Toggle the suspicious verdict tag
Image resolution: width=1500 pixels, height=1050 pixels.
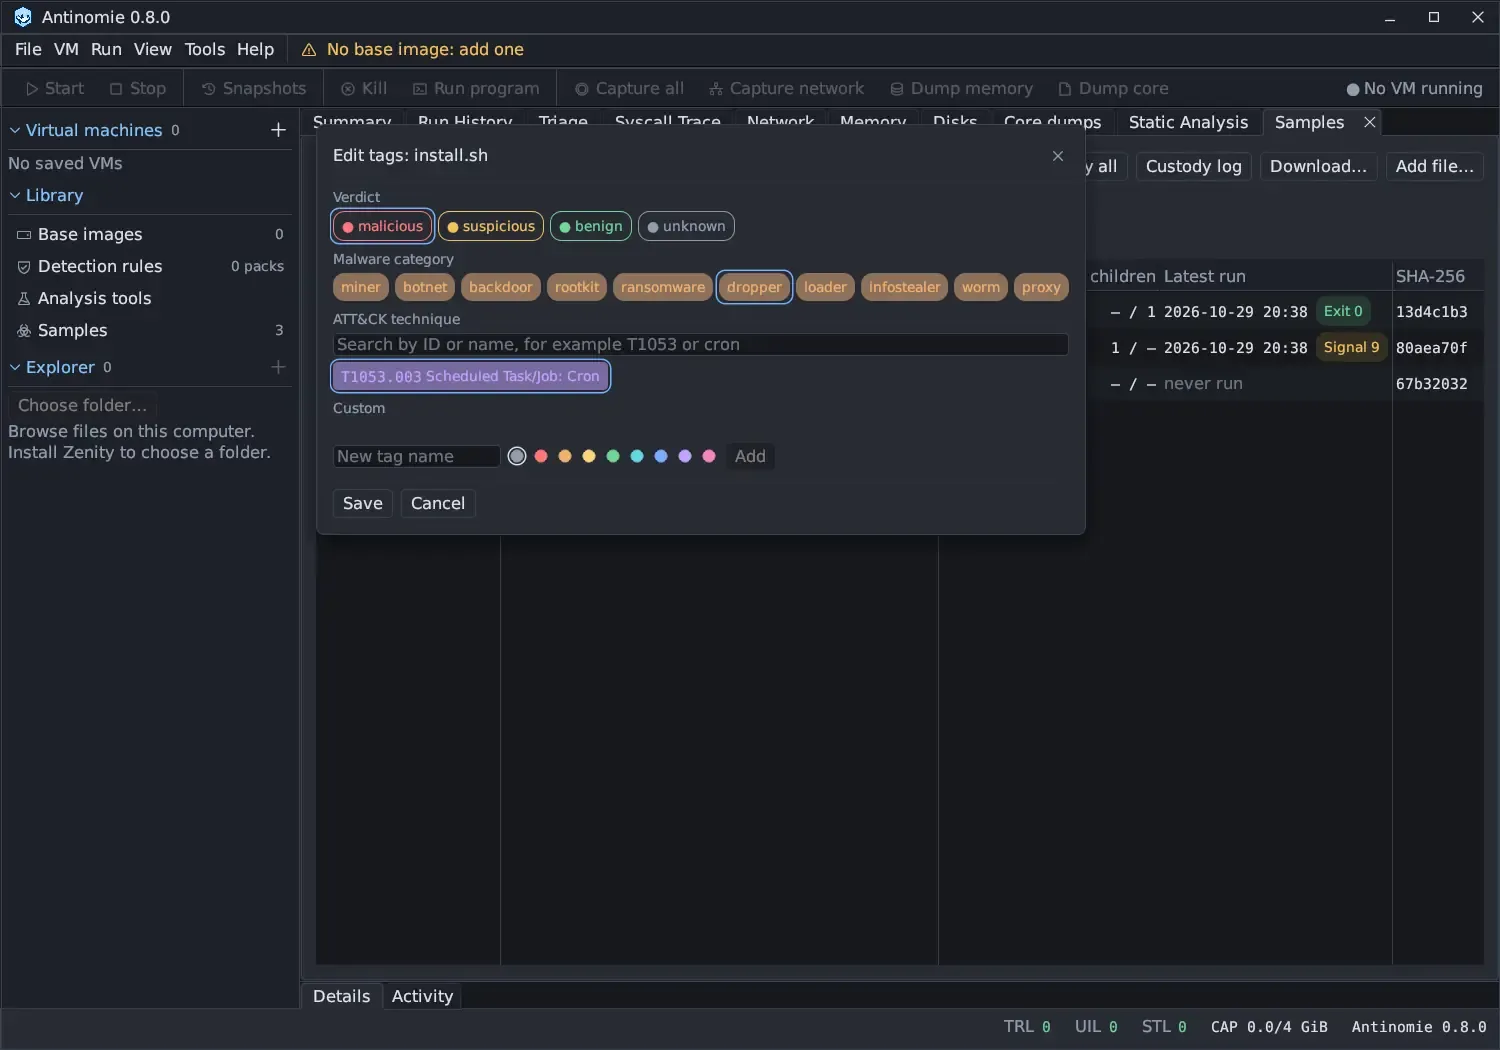(x=491, y=226)
